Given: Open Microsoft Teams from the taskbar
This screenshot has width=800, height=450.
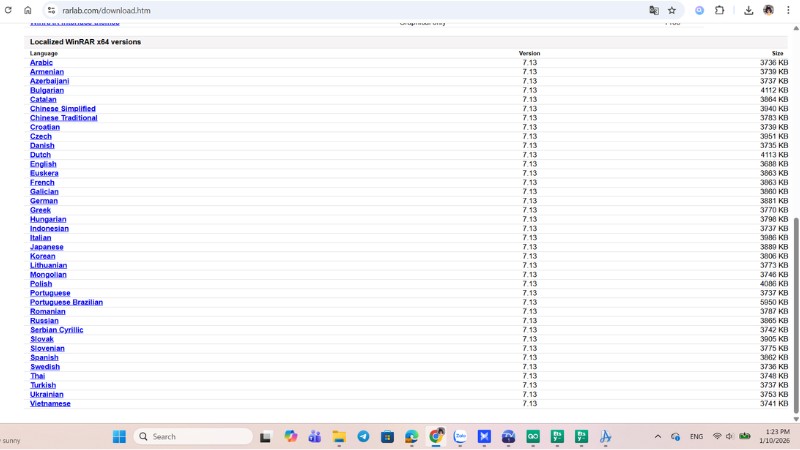Looking at the screenshot, I should click(315, 437).
